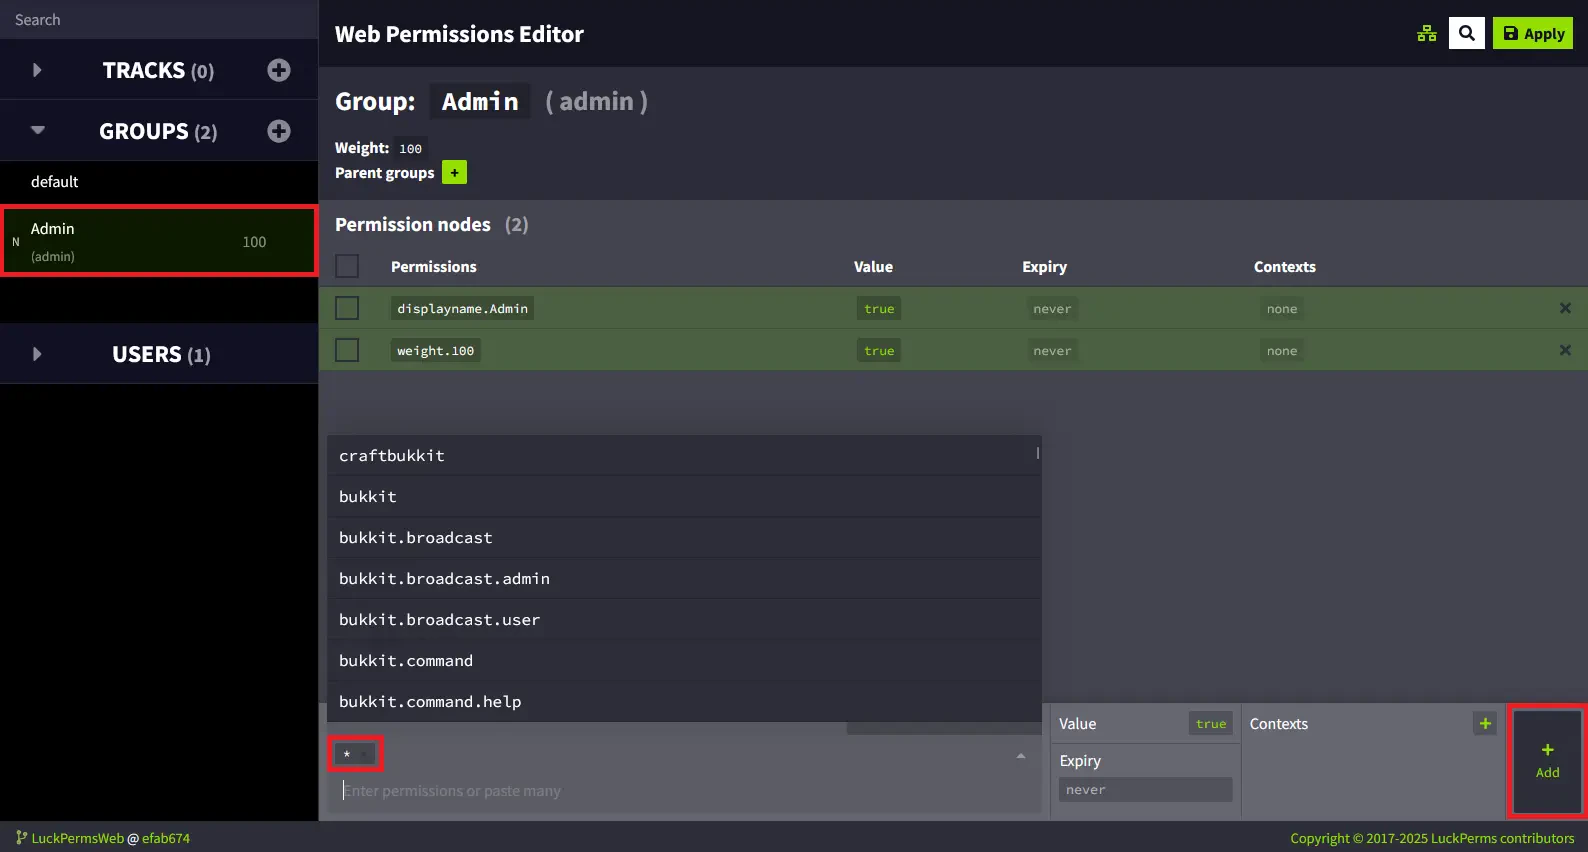Check the weight.100 row checkbox
Viewport: 1588px width, 852px height.
[x=347, y=350]
